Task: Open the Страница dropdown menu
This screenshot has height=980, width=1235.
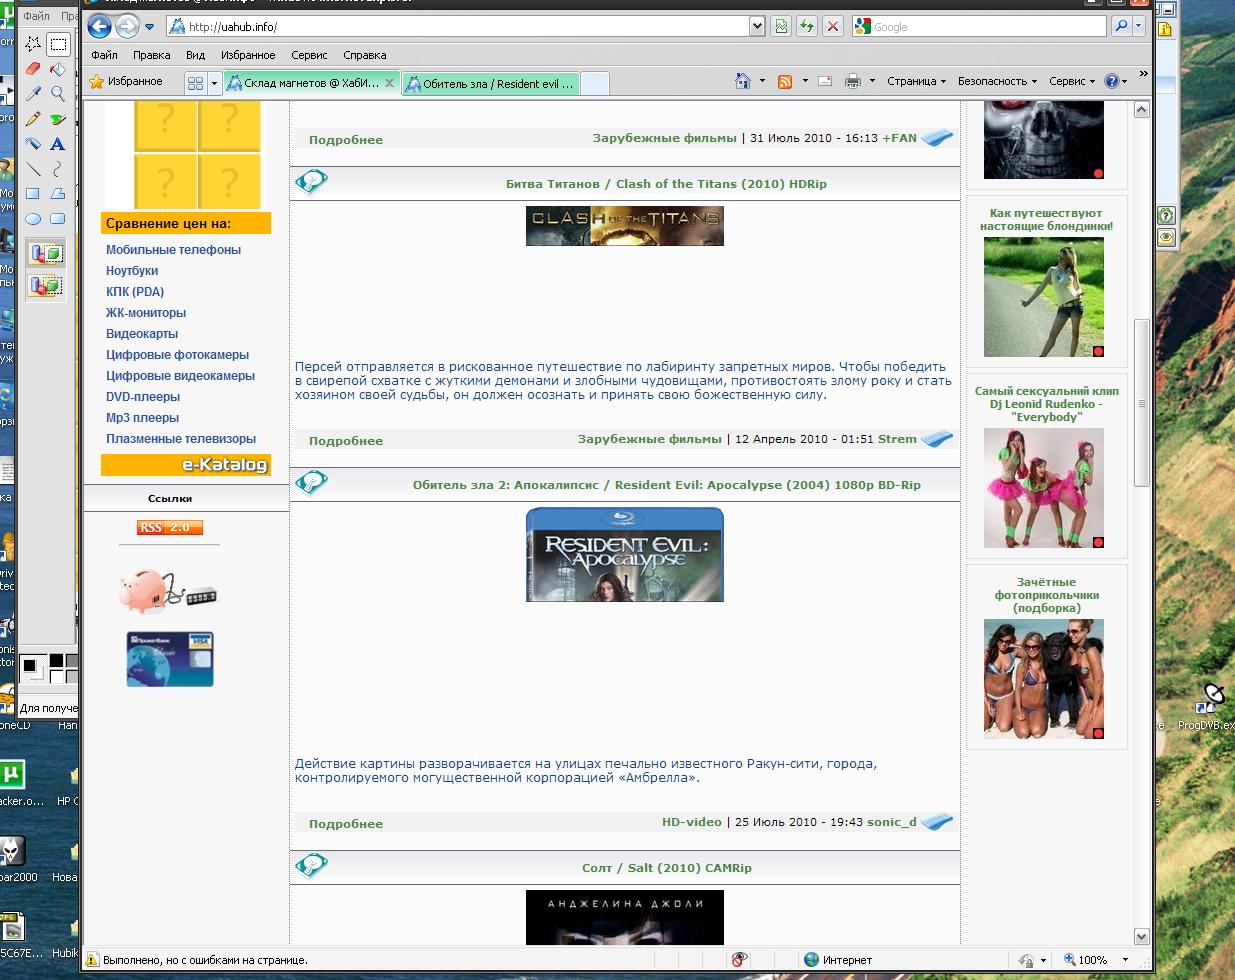Action: (x=915, y=81)
